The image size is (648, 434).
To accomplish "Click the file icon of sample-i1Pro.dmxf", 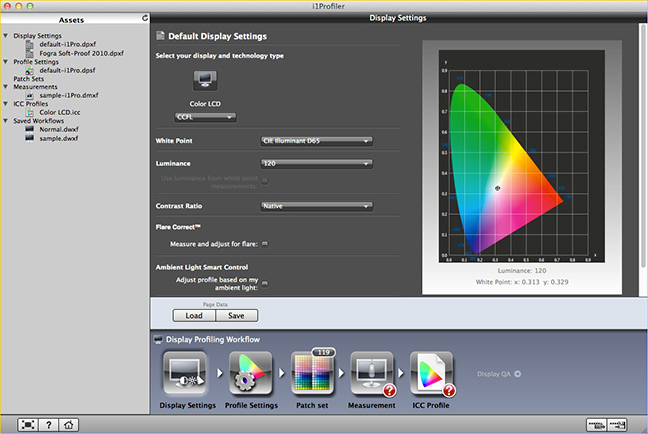I will (x=30, y=95).
